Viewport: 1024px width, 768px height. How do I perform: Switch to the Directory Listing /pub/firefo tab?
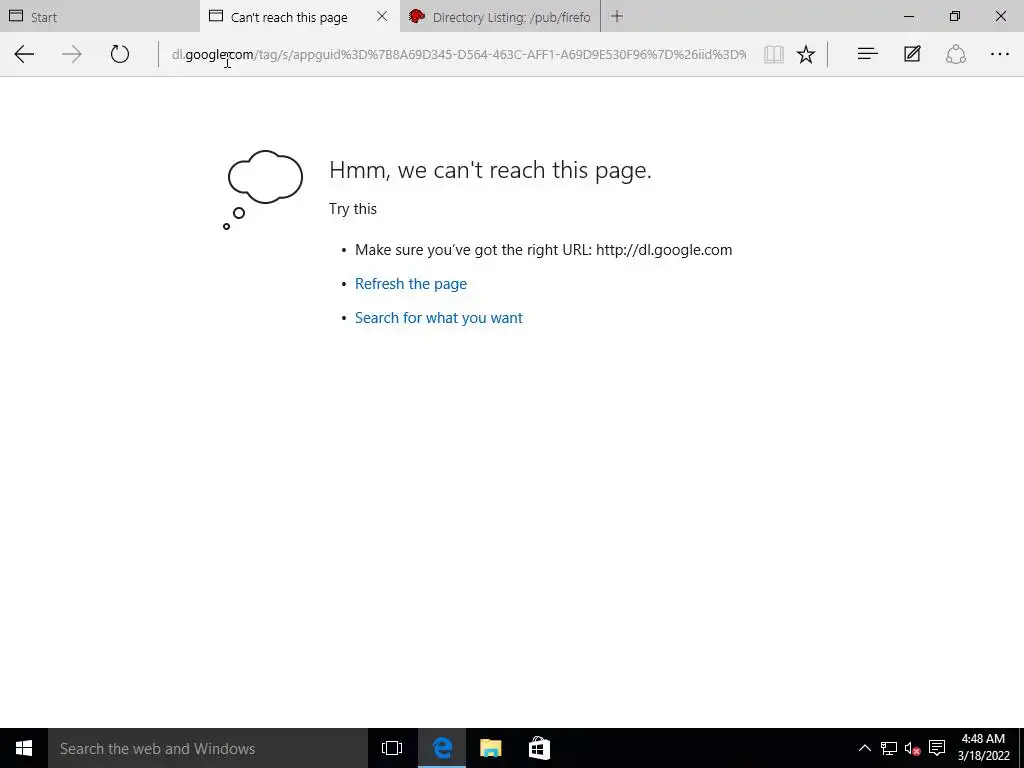[500, 16]
